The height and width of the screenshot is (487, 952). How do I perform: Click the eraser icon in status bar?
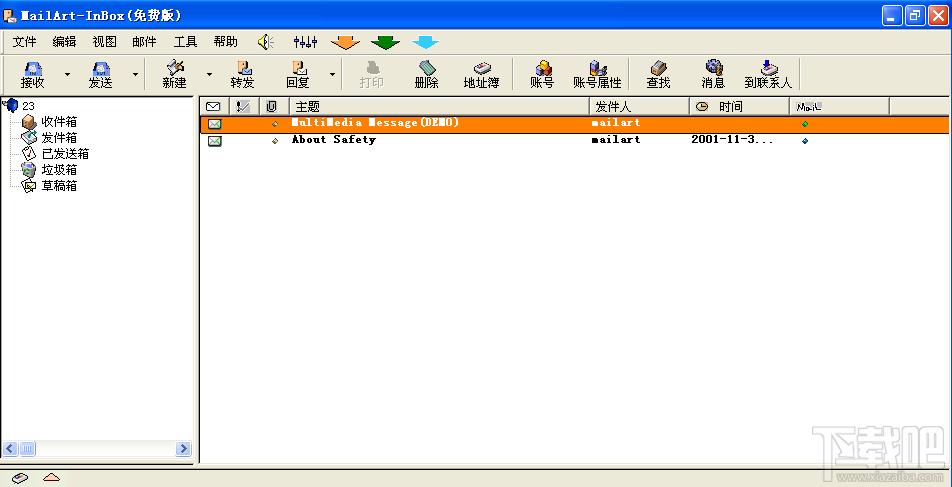[20, 478]
